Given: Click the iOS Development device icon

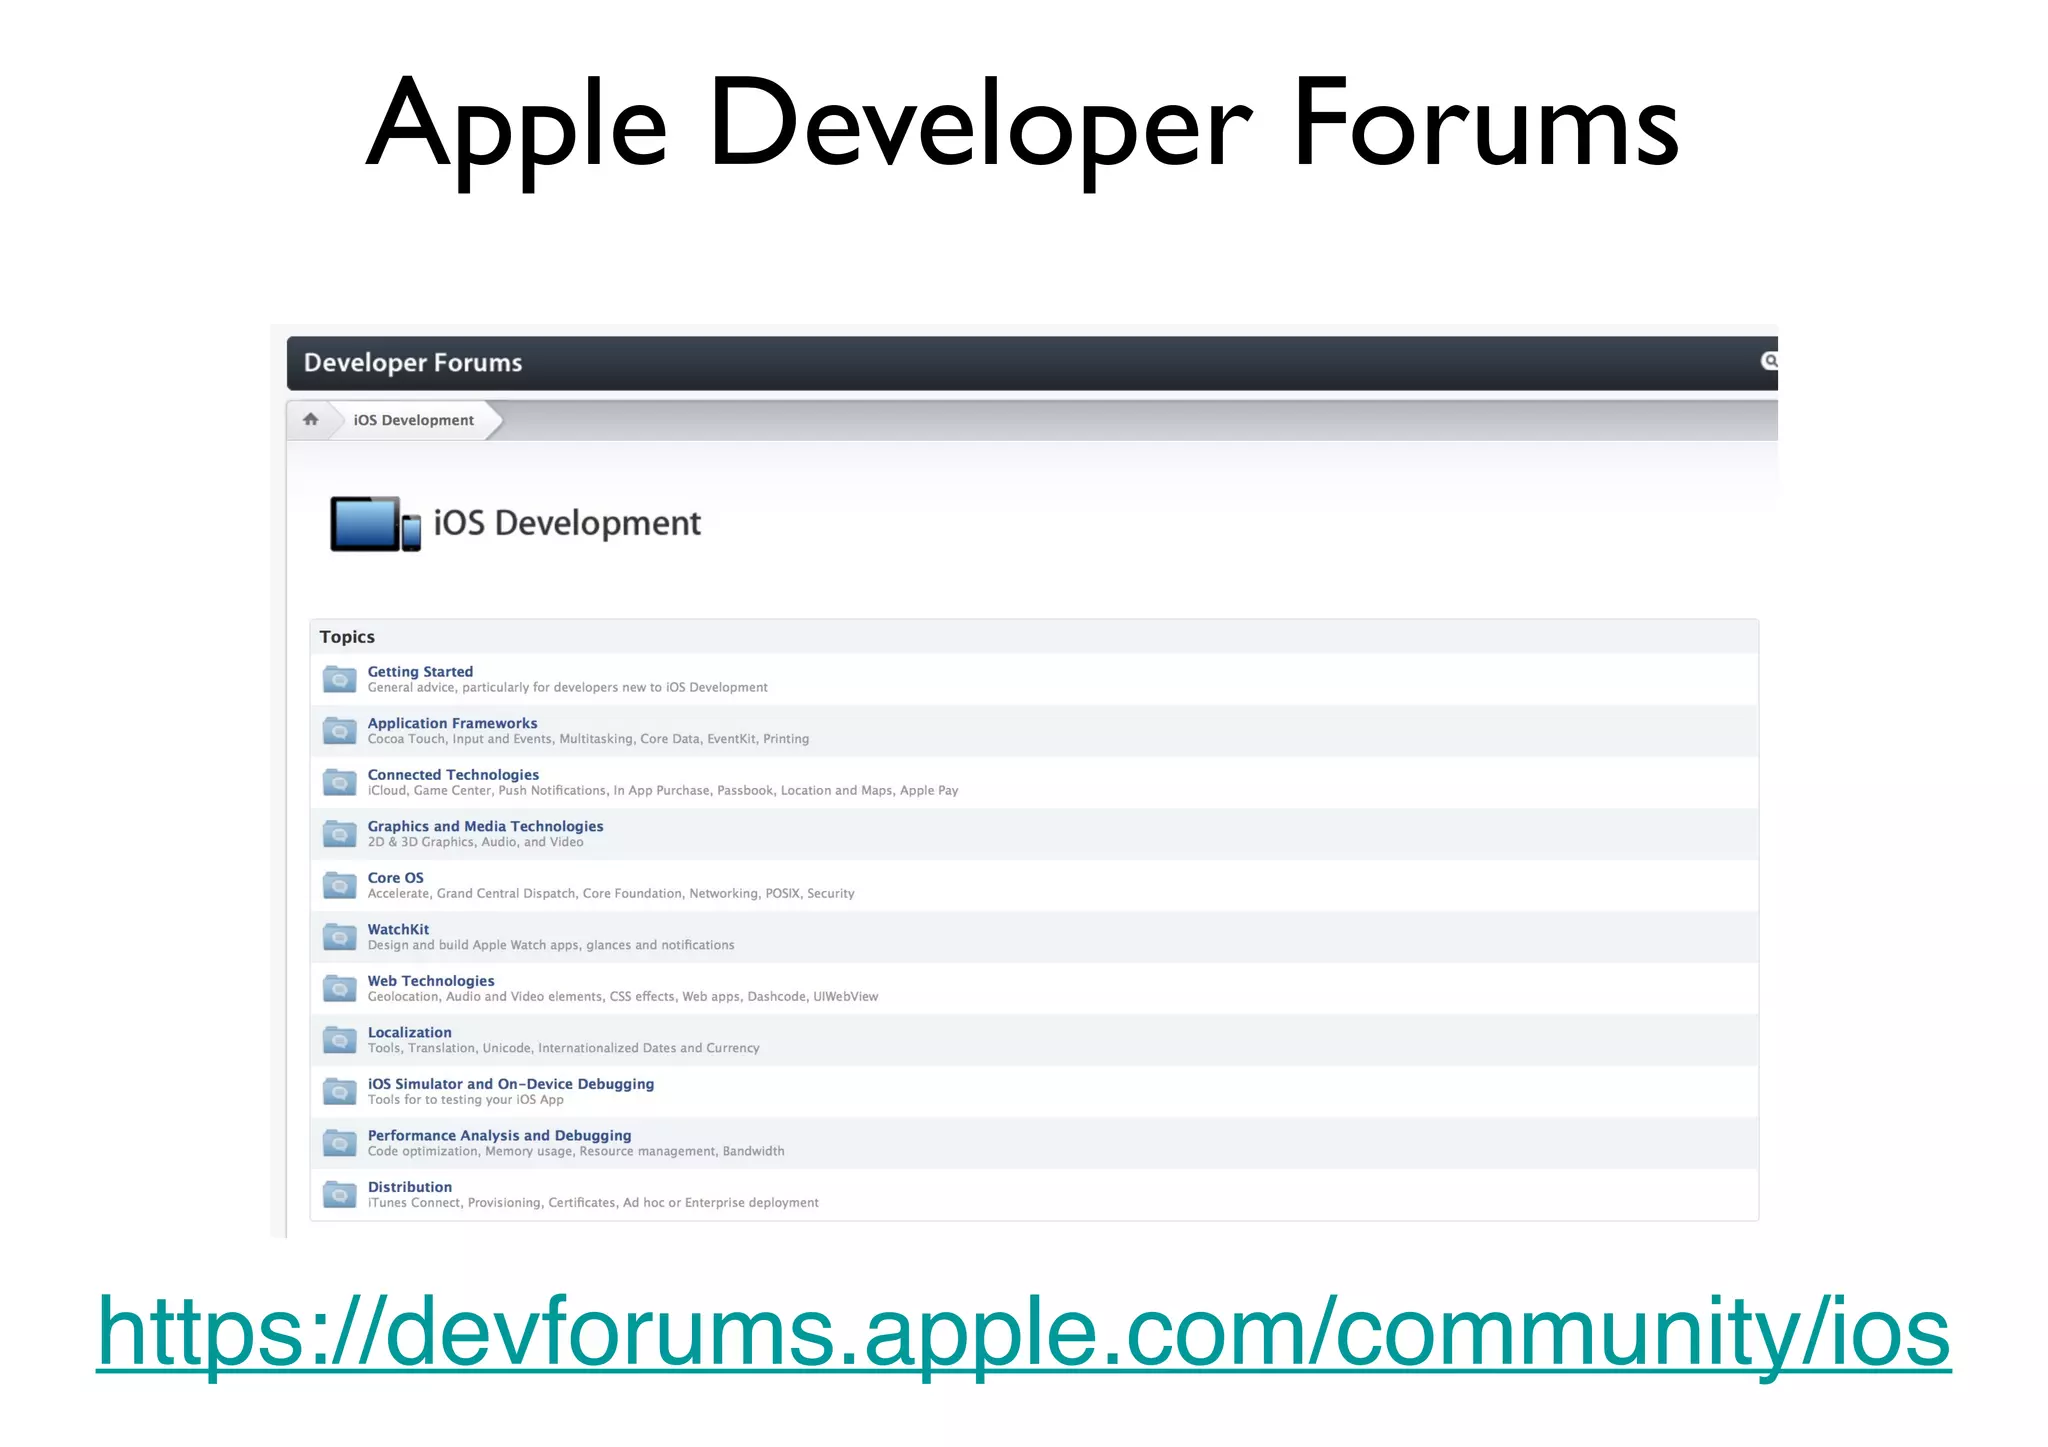Looking at the screenshot, I should pos(375,523).
